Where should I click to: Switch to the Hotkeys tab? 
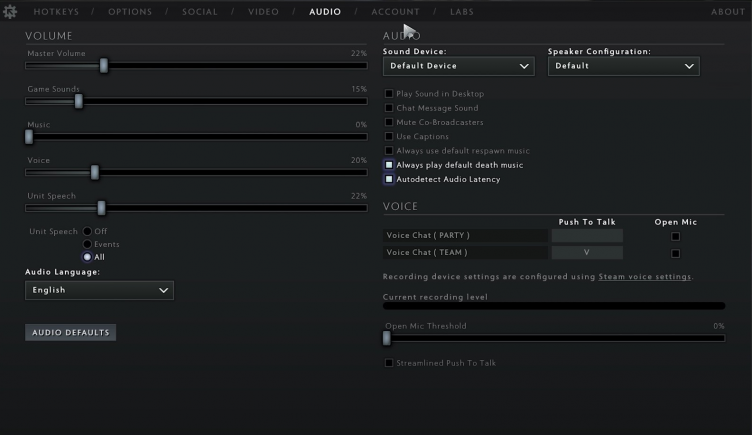coord(56,12)
